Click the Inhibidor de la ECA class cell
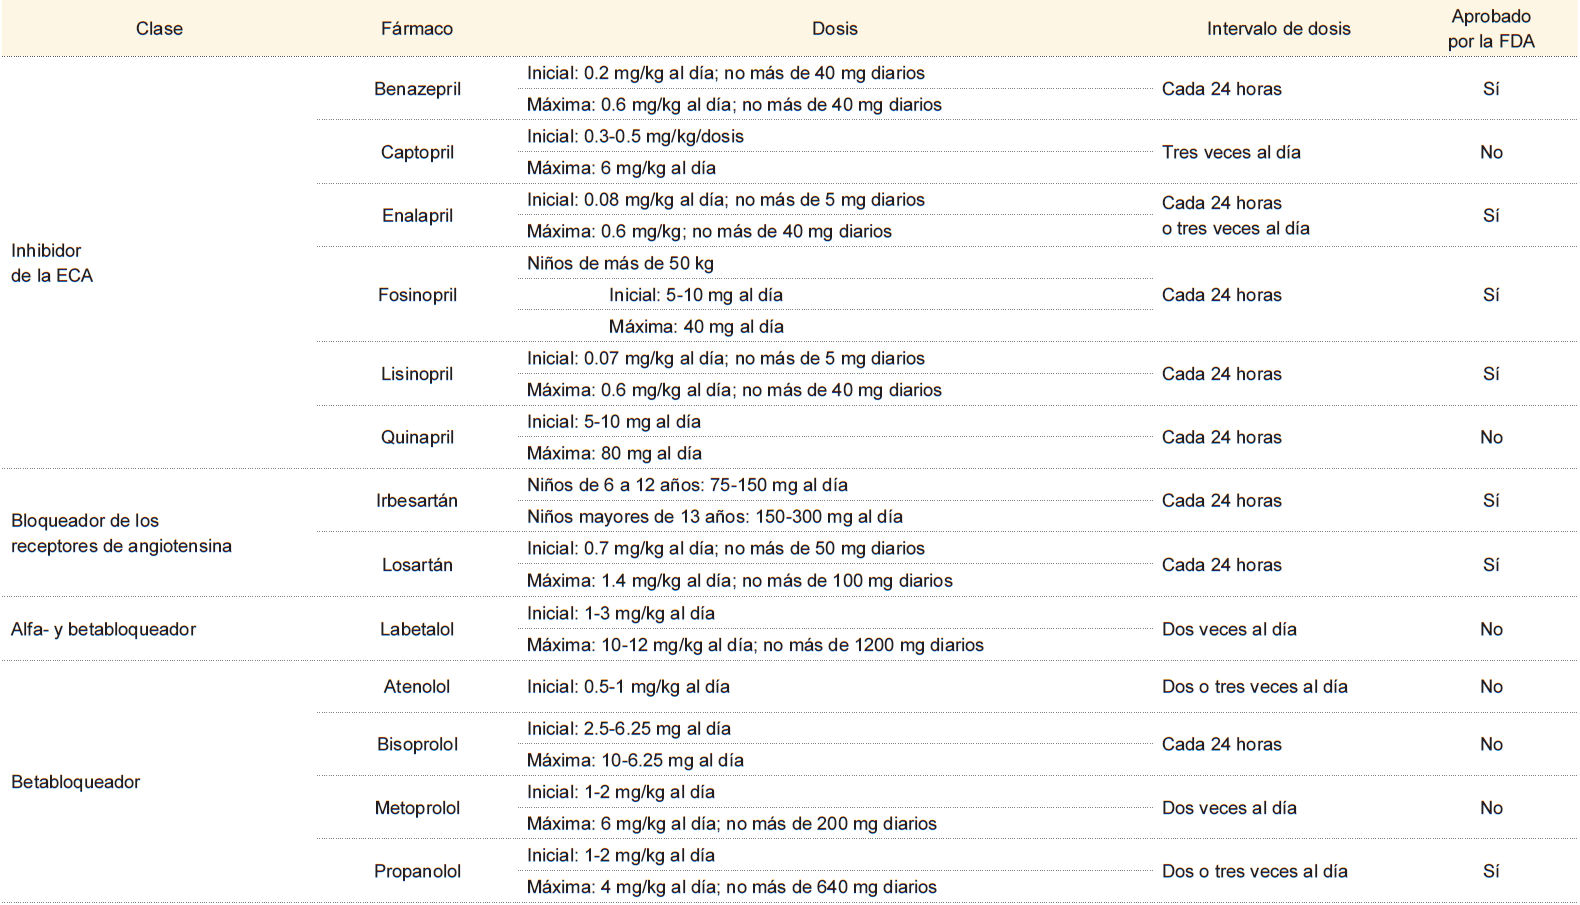 pos(52,263)
